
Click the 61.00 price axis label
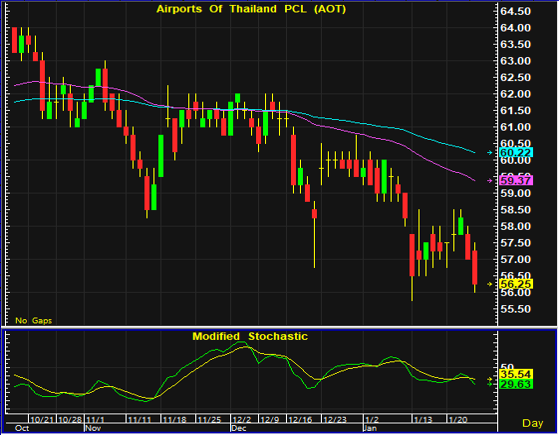pos(515,127)
